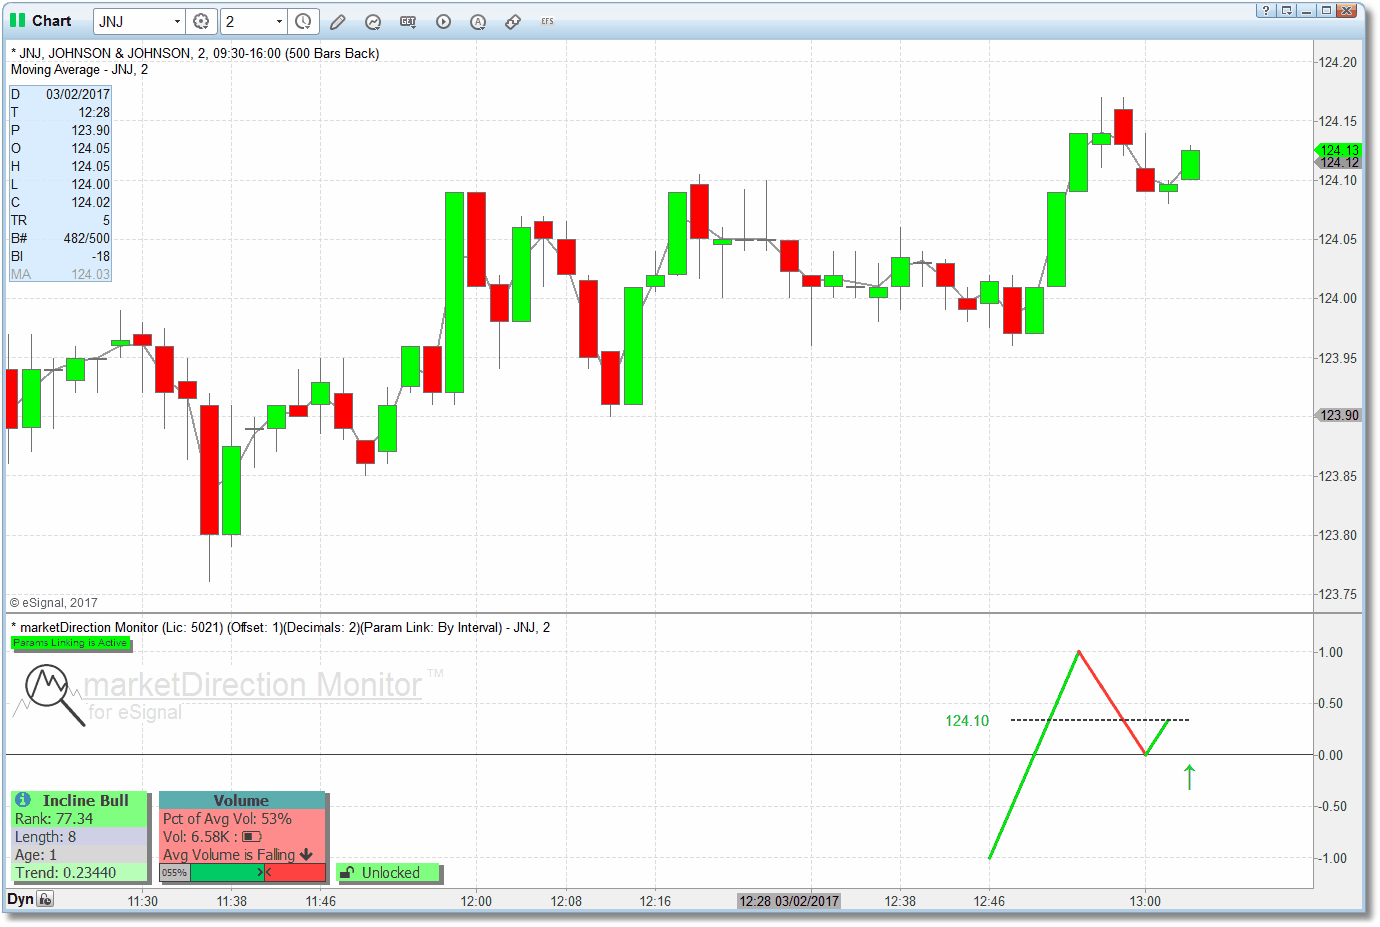Screen dimensions: 1380x927
Task: Click the 055% volume progress bar
Action: (x=243, y=873)
